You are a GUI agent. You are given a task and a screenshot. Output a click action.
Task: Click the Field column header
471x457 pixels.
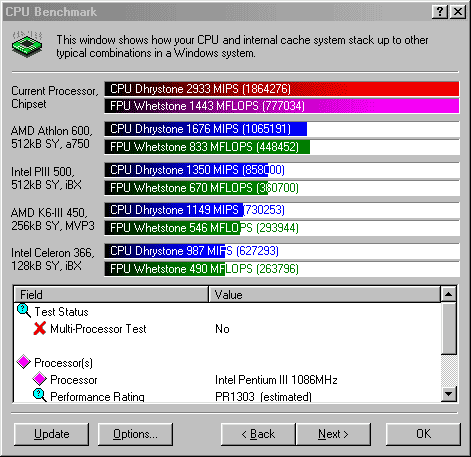111,294
